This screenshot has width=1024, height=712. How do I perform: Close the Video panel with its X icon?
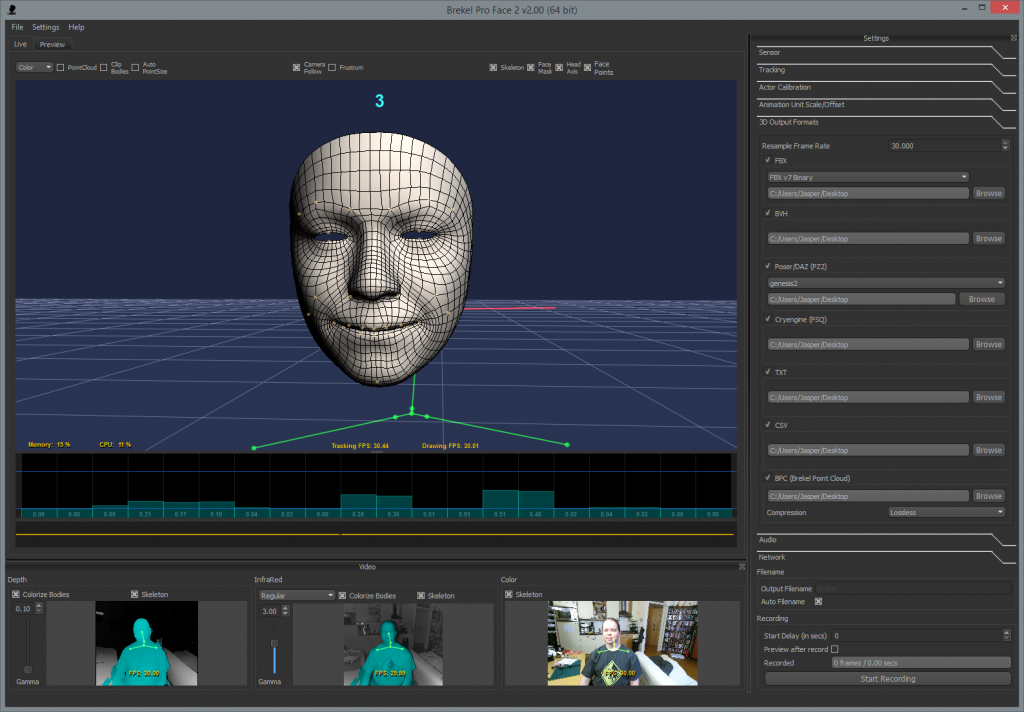pyautogui.click(x=742, y=567)
